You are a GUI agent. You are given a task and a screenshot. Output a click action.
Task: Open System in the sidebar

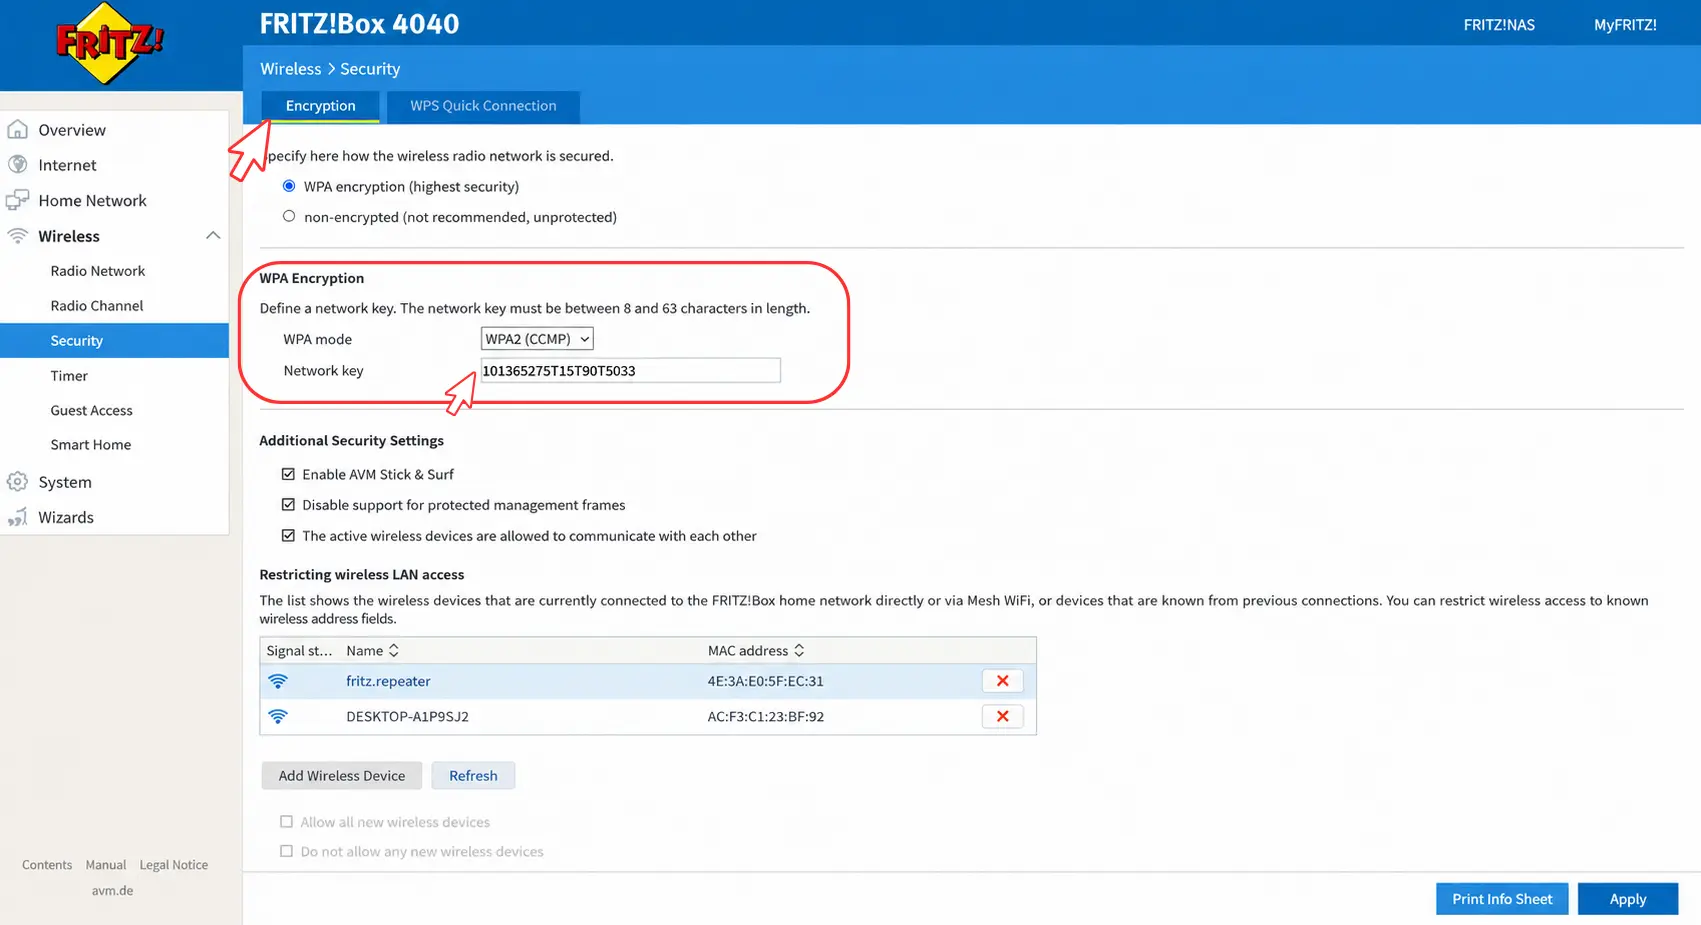(65, 482)
